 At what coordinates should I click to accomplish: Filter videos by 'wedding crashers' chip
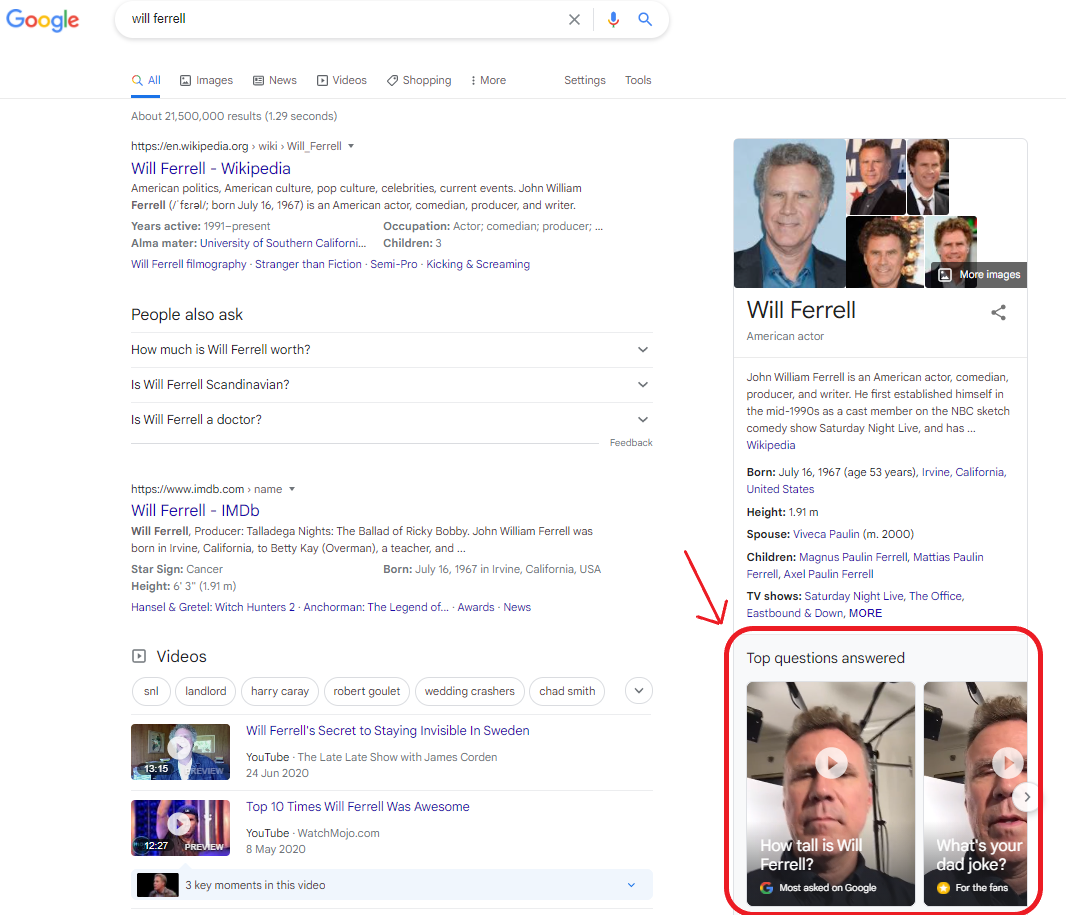tap(470, 691)
